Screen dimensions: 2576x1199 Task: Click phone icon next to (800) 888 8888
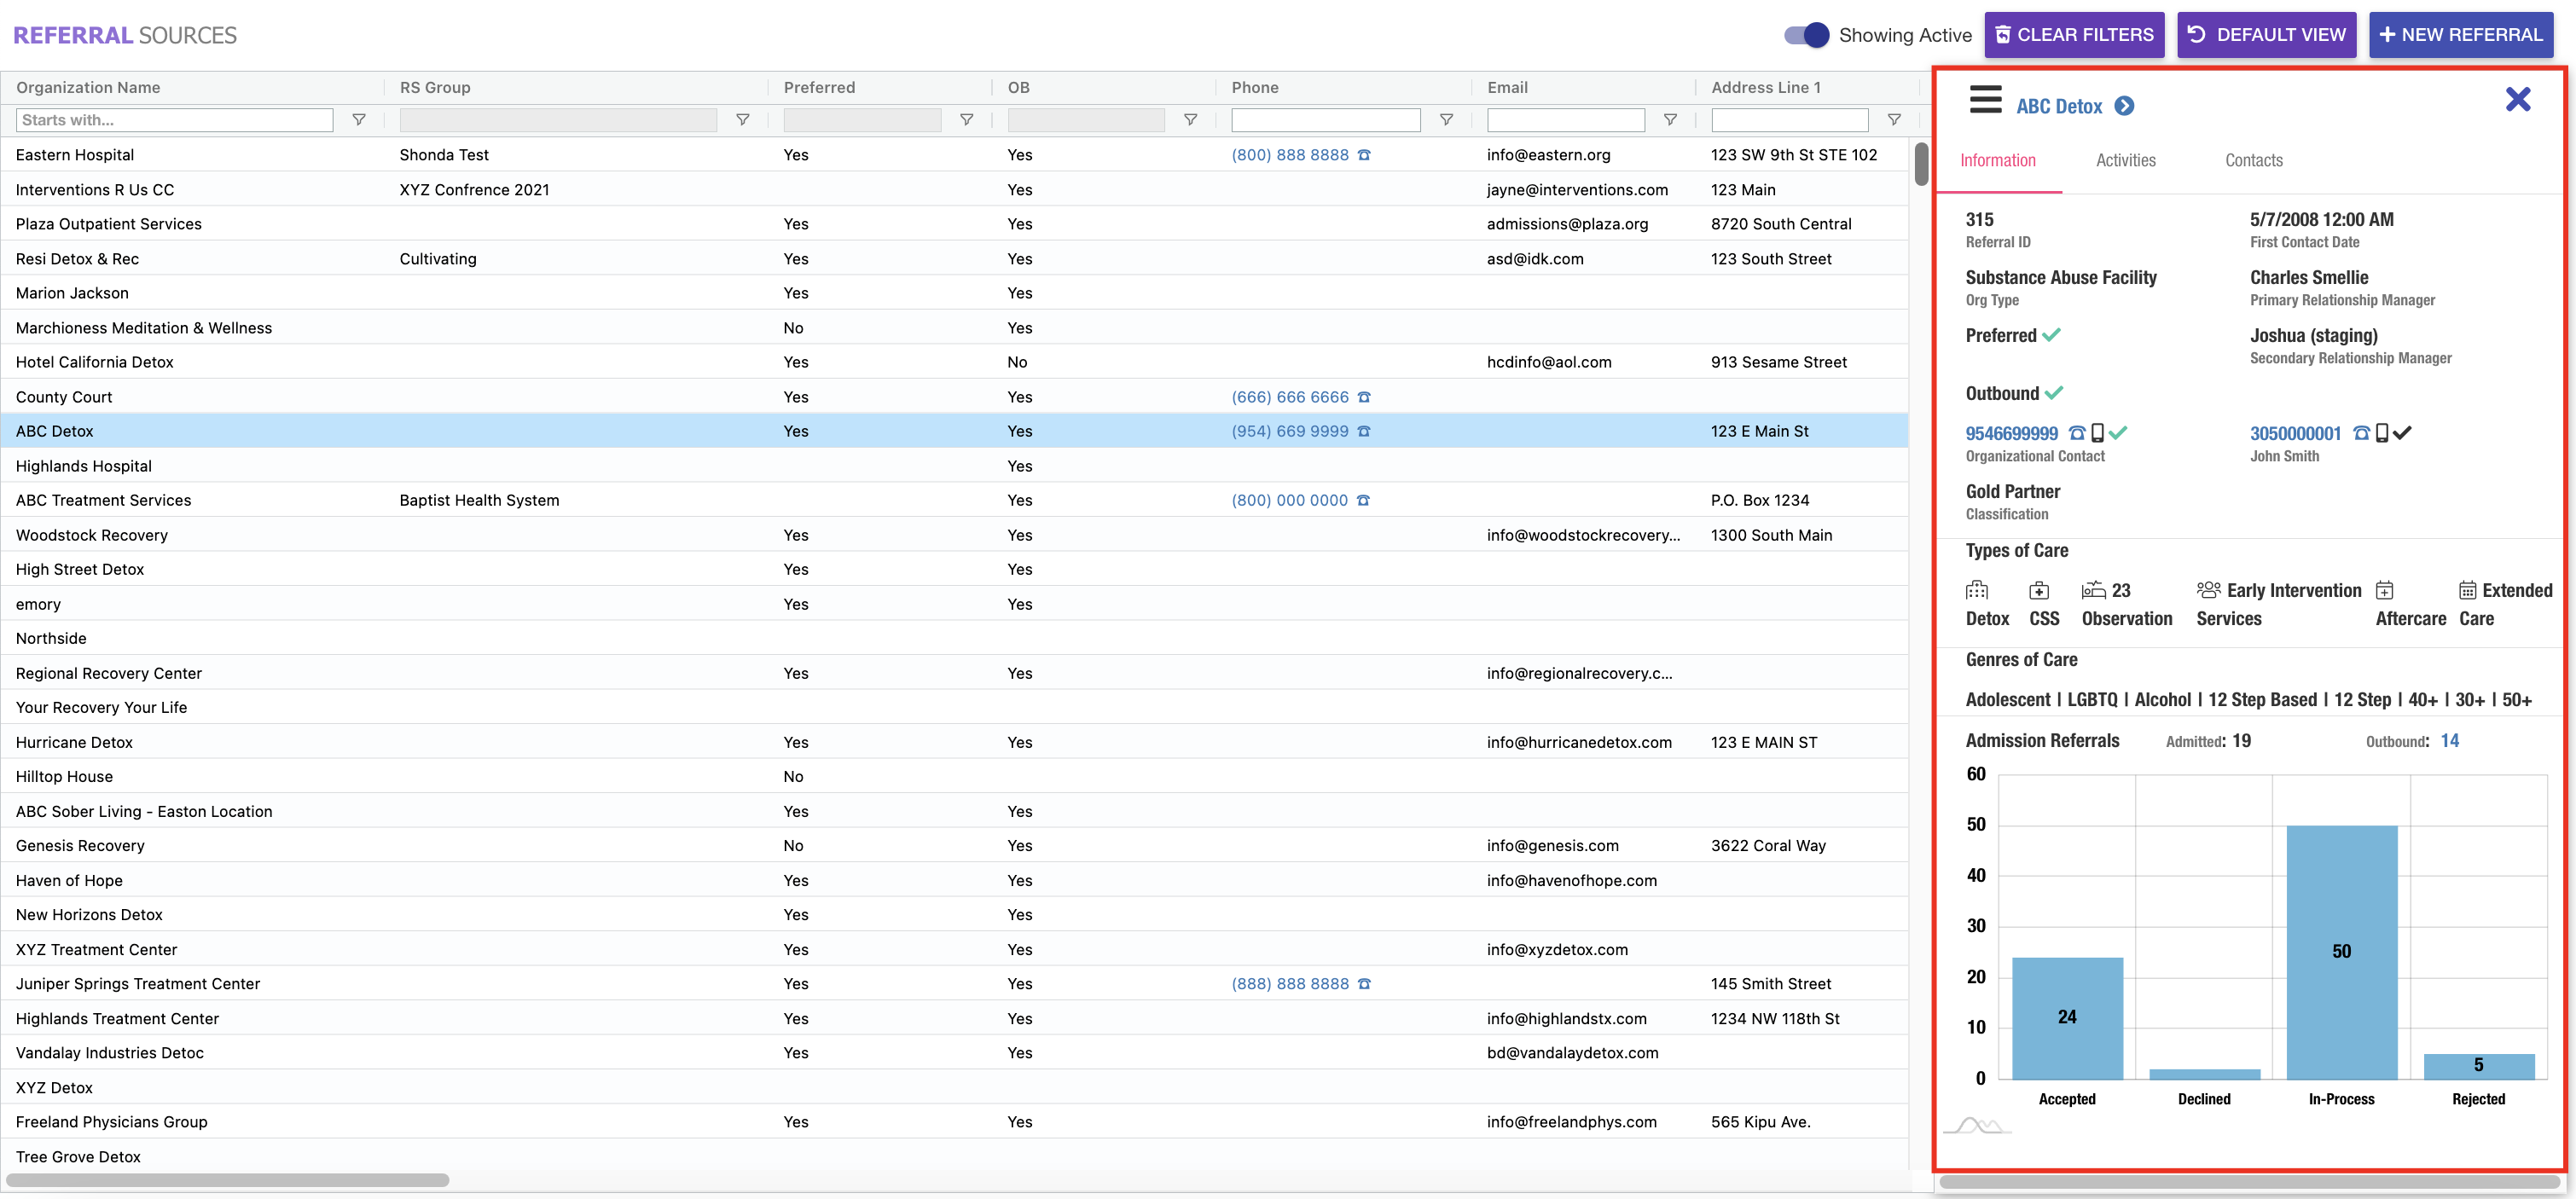1364,155
